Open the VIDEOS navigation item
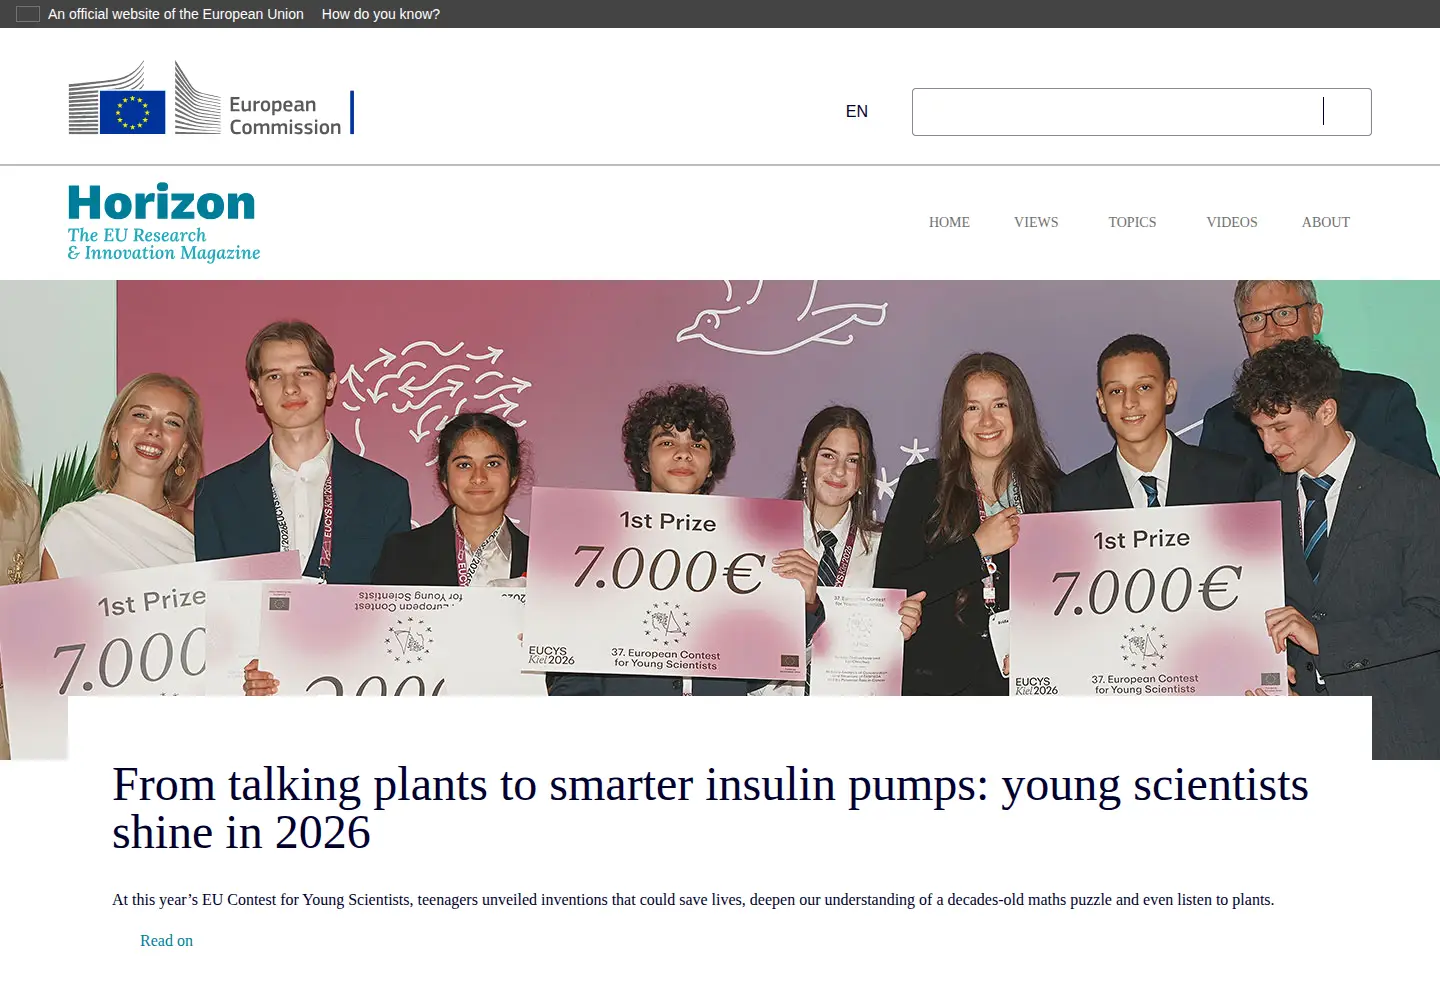Image resolution: width=1440 pixels, height=1000 pixels. [x=1232, y=222]
